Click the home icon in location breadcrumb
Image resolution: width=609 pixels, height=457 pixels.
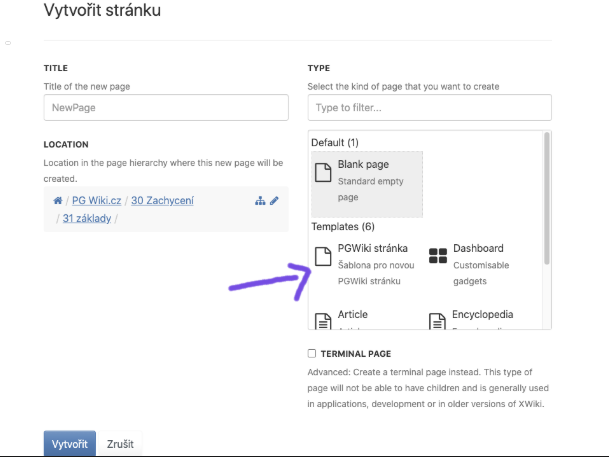click(58, 201)
